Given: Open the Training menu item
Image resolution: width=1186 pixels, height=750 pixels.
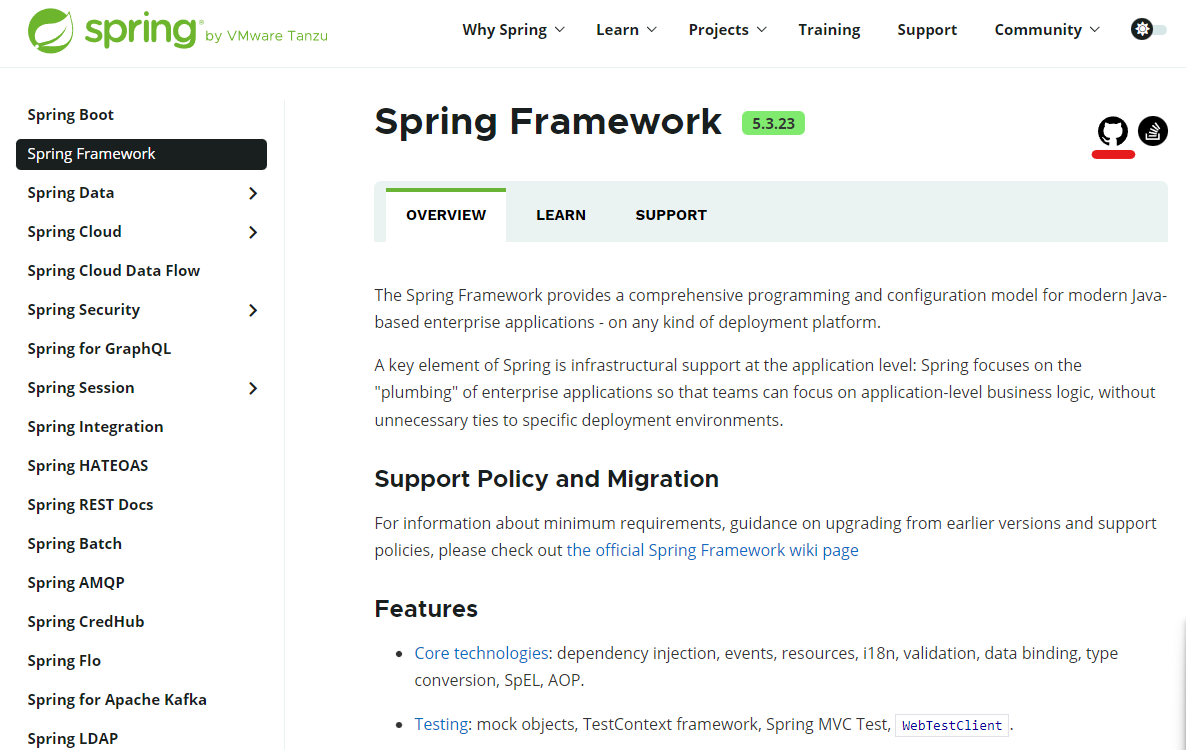Looking at the screenshot, I should pyautogui.click(x=829, y=30).
